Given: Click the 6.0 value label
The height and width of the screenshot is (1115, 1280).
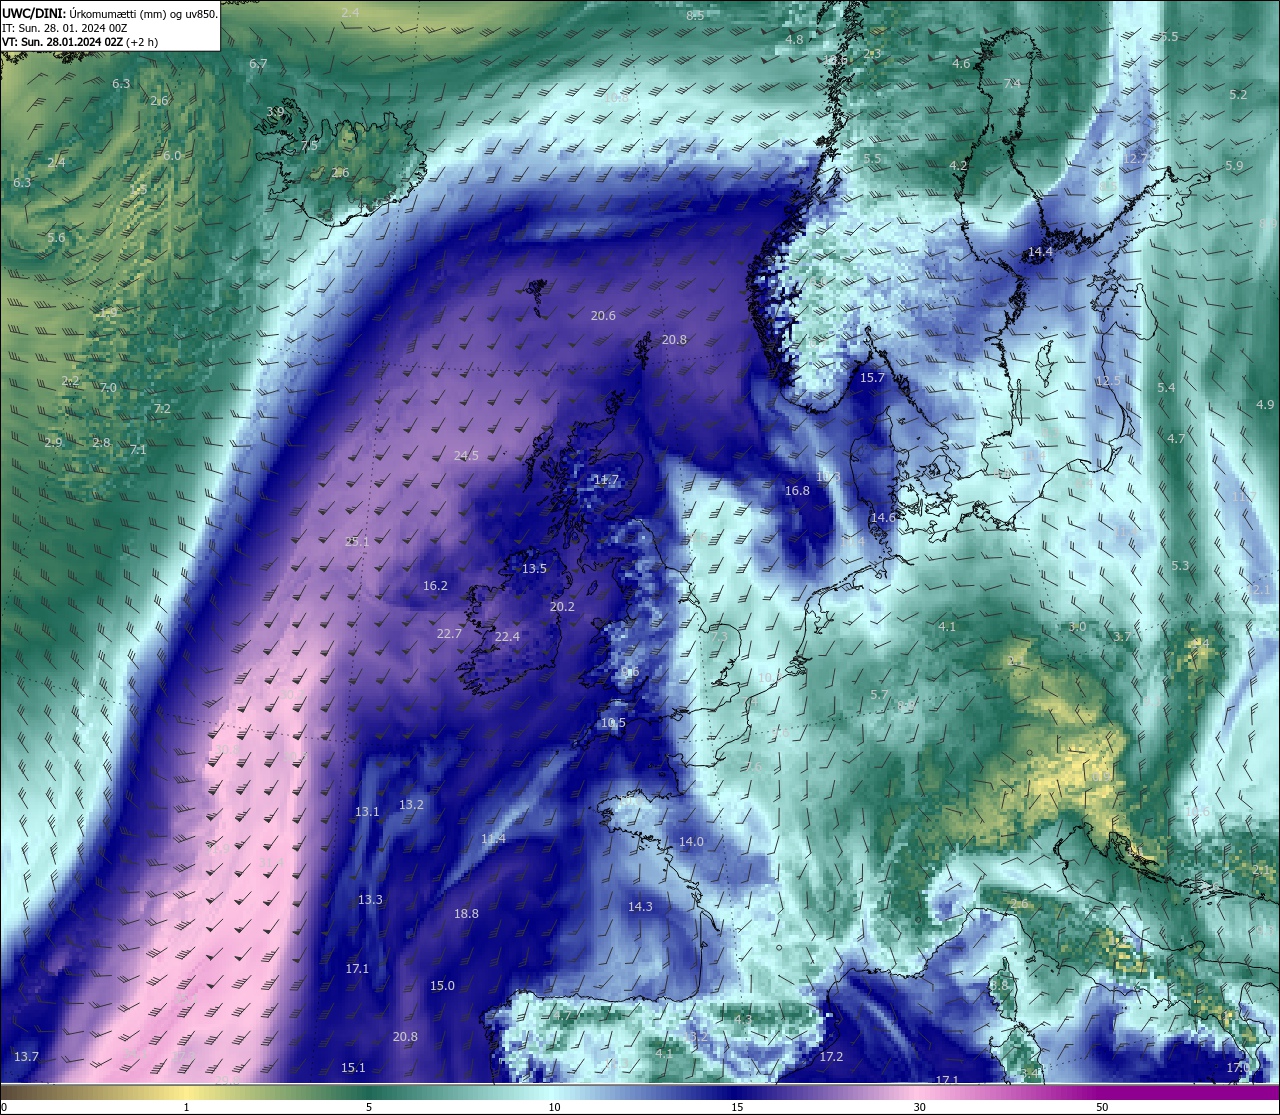Looking at the screenshot, I should pyautogui.click(x=172, y=155).
